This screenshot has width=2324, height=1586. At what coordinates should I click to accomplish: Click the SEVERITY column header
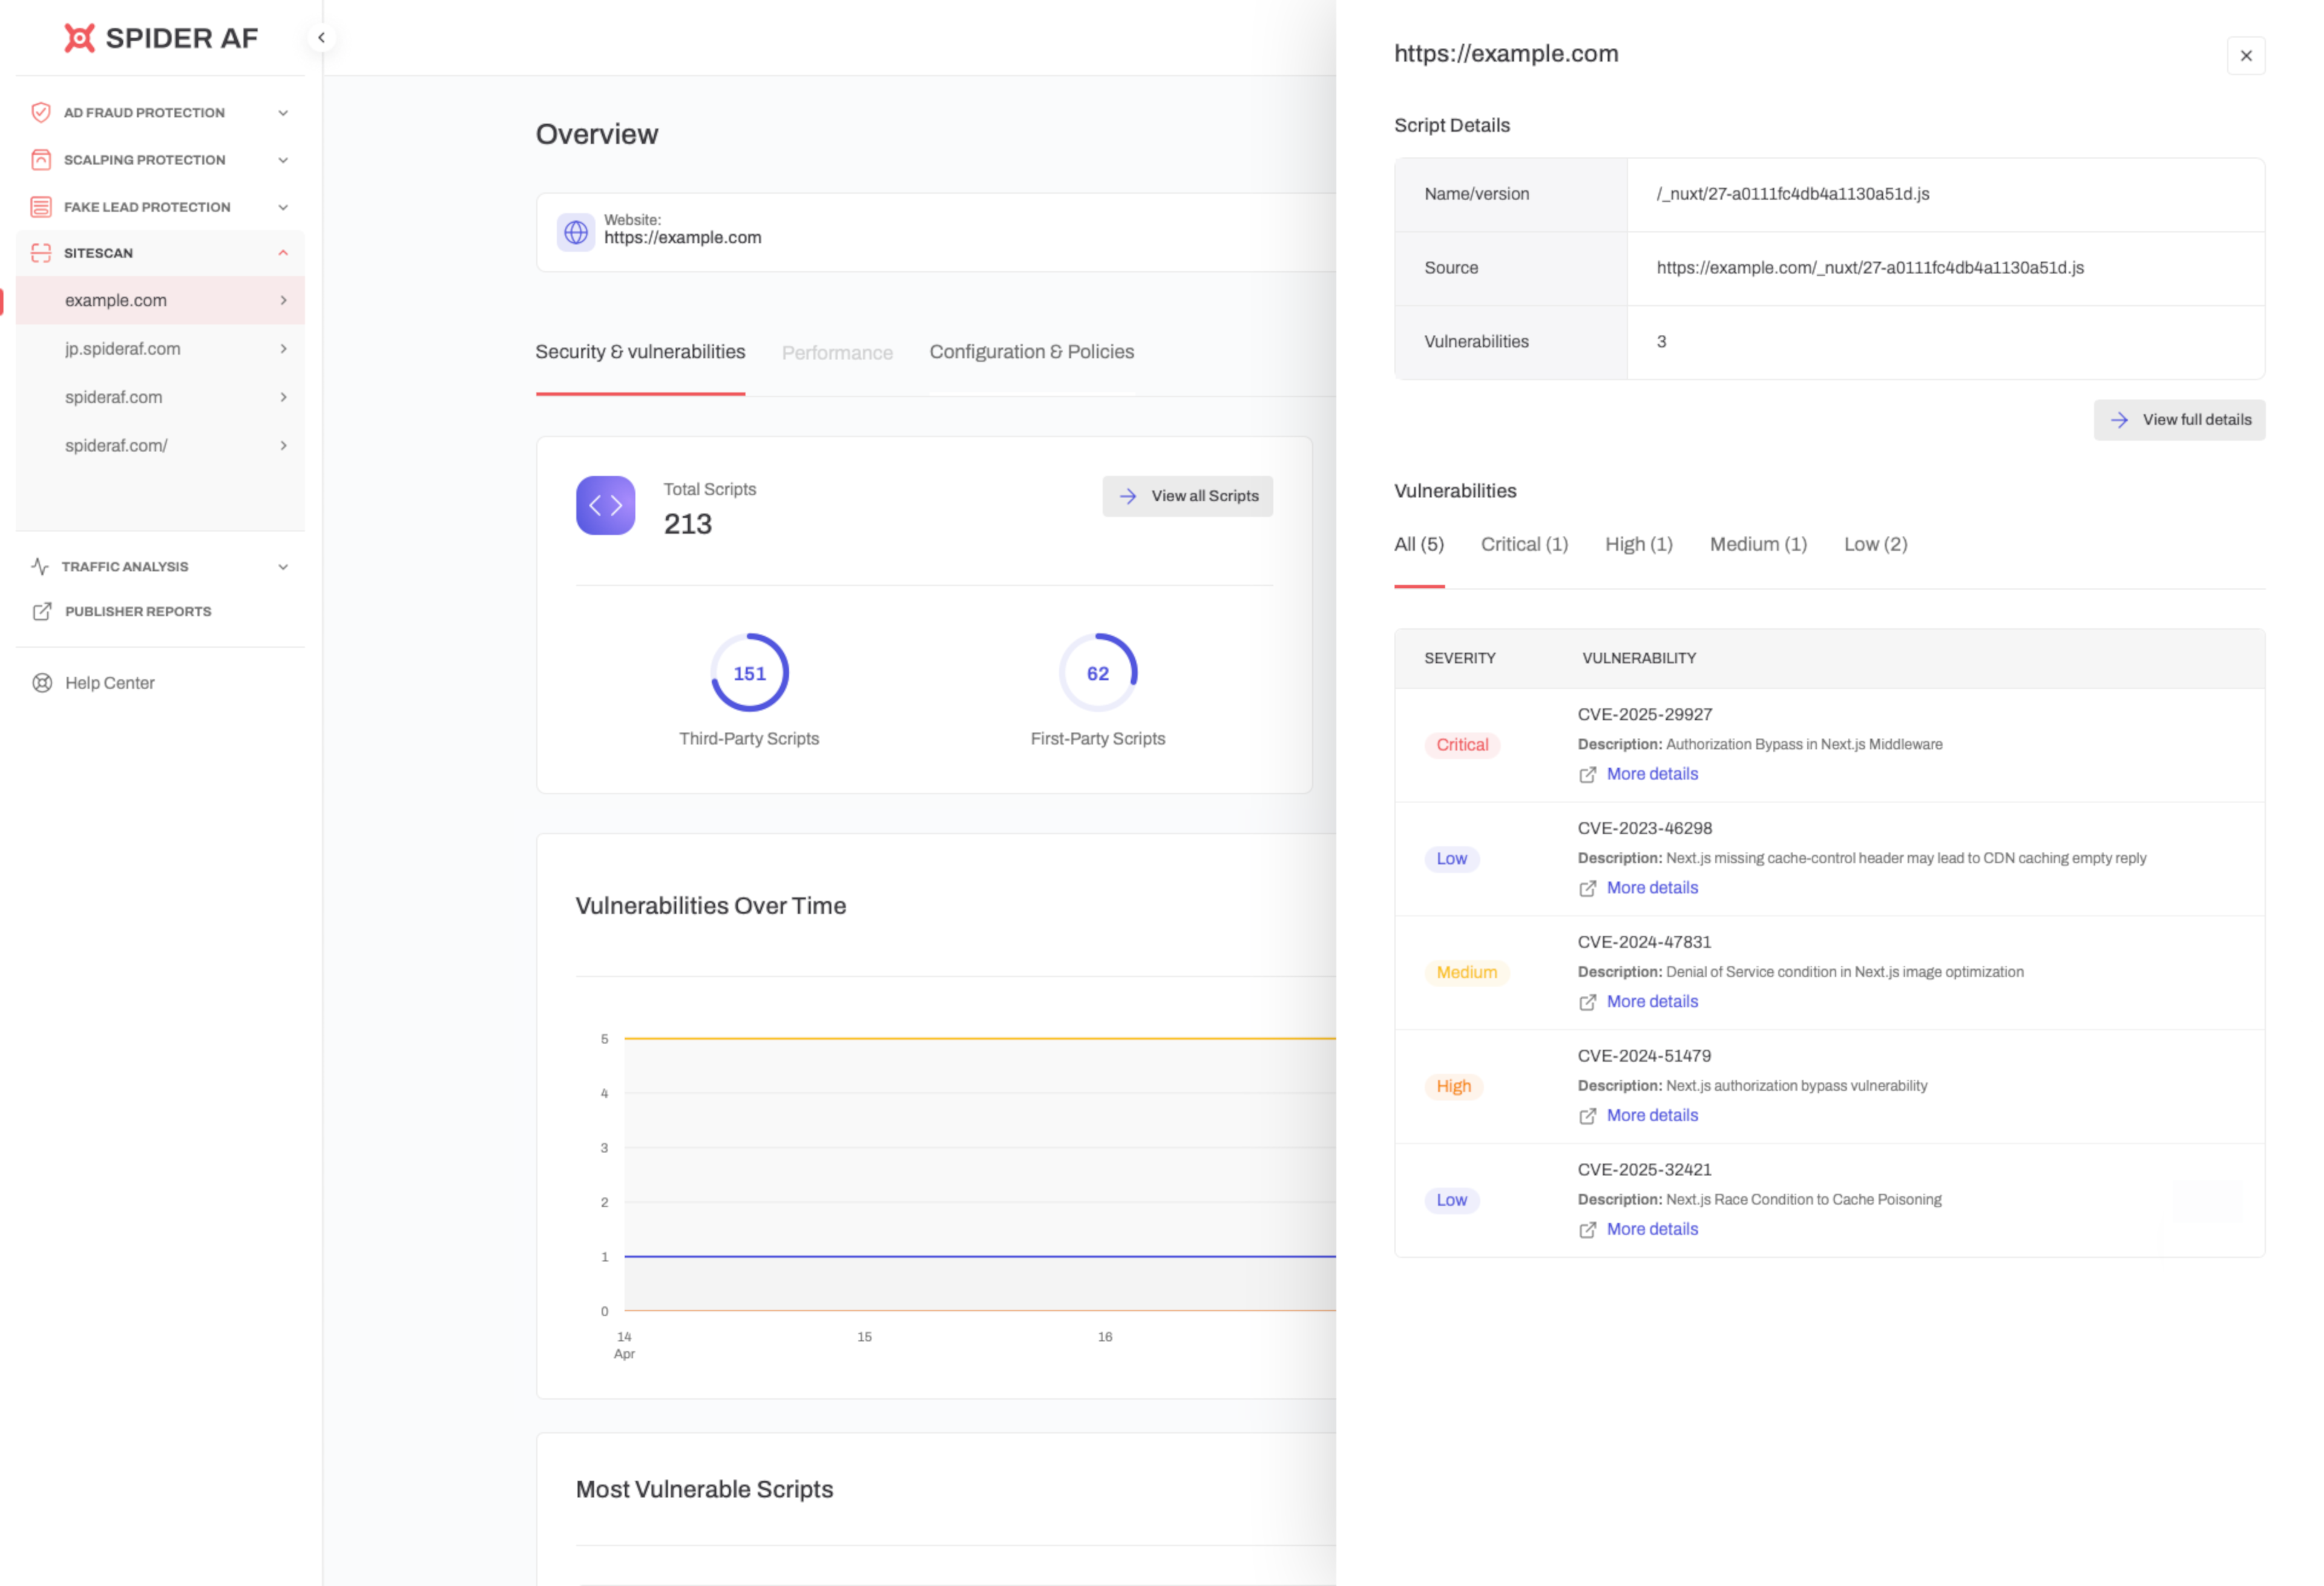pos(1459,658)
